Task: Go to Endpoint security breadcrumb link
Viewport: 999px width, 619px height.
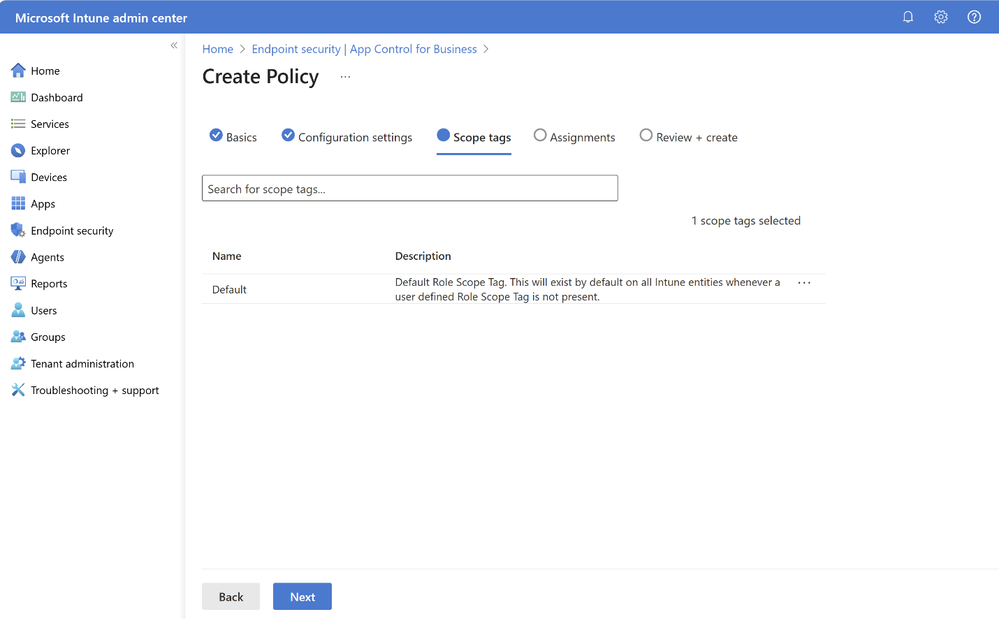Action: click(364, 49)
